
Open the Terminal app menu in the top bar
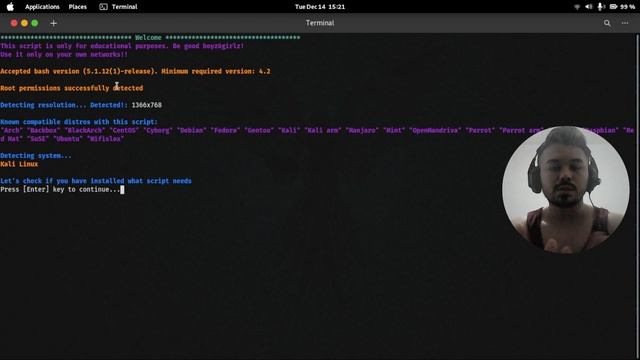pos(118,7)
